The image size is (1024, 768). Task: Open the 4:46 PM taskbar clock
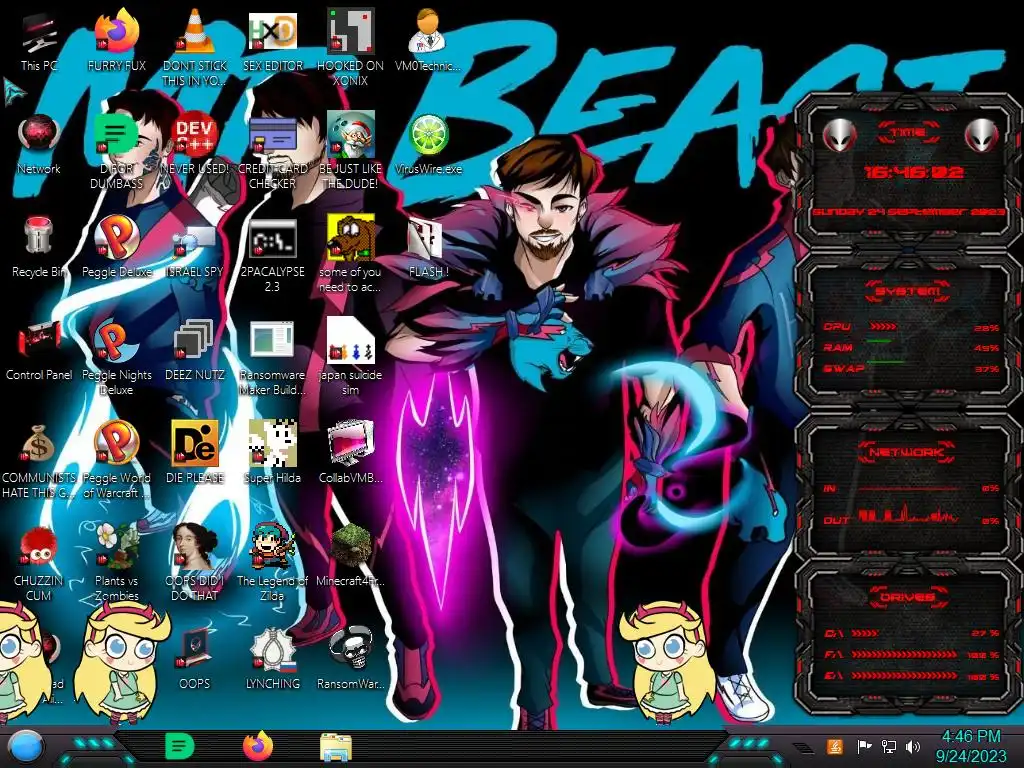(971, 746)
